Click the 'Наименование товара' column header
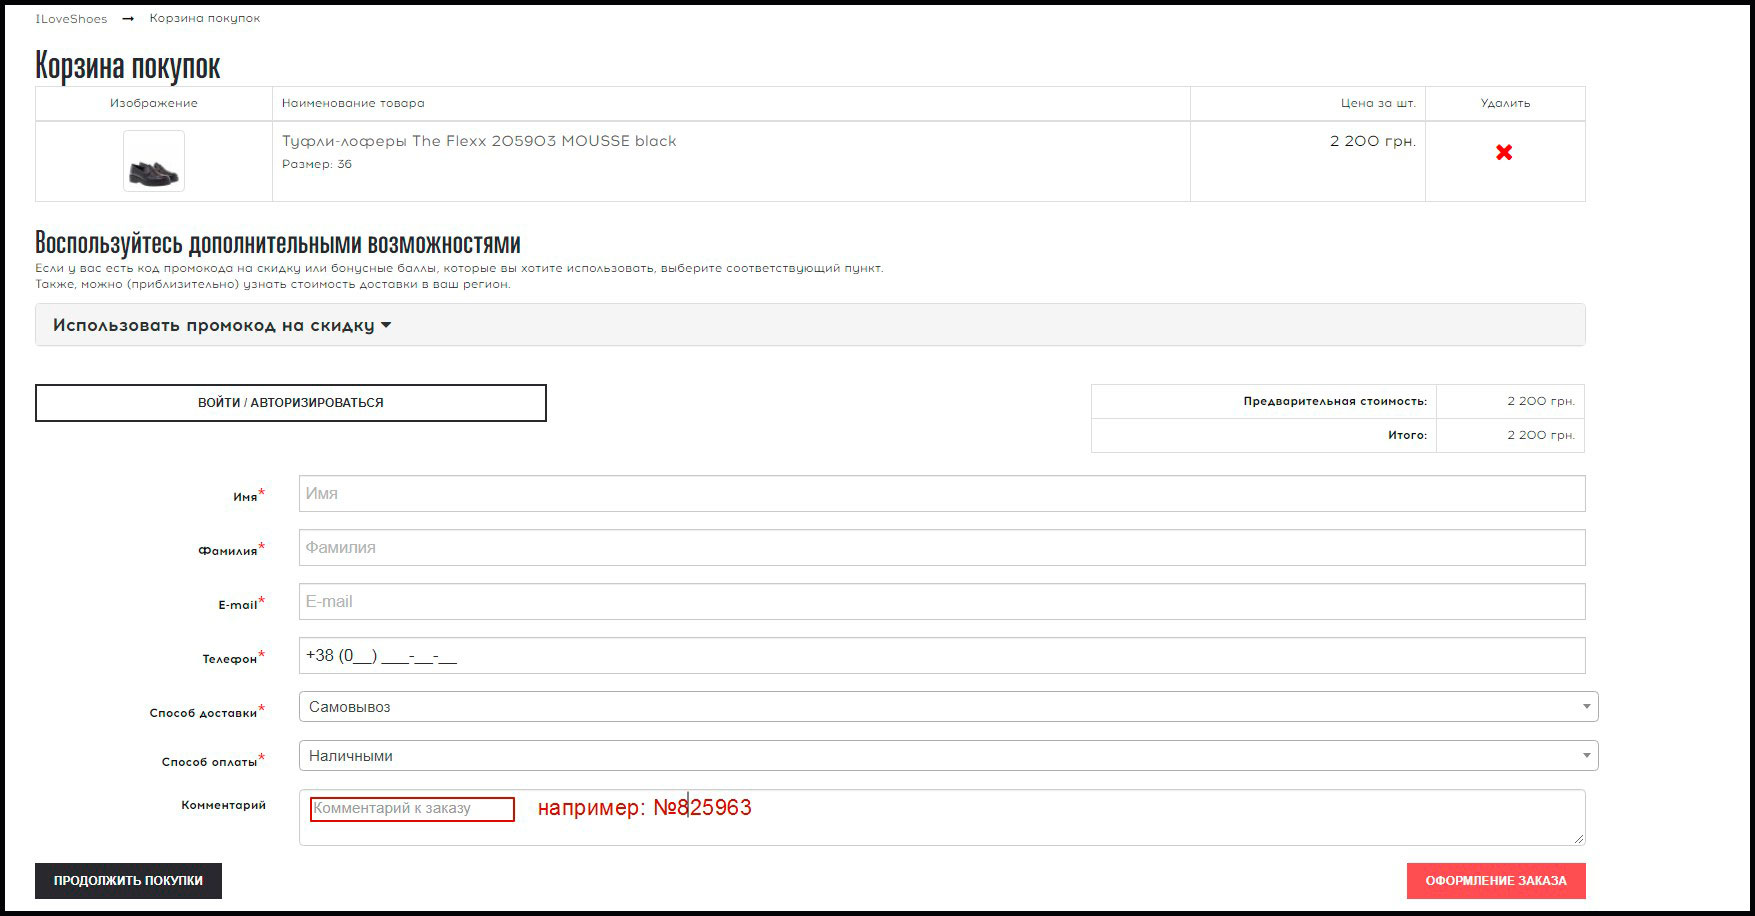The width and height of the screenshot is (1755, 916). [353, 103]
